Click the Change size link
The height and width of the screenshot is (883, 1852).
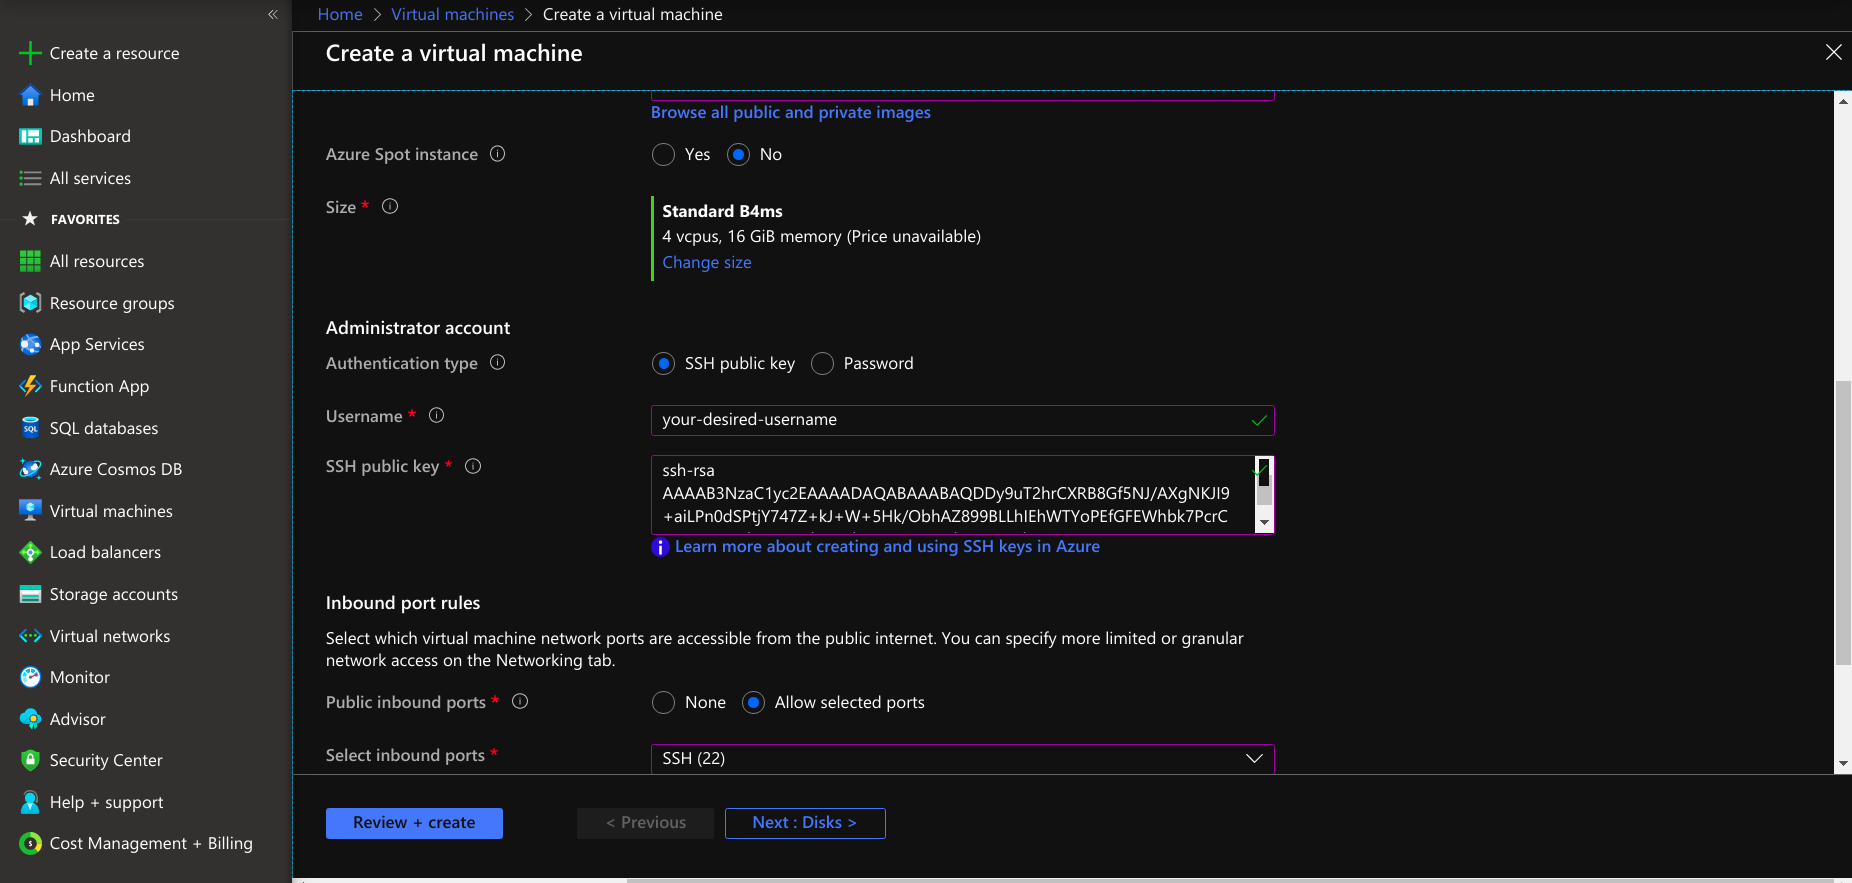tap(706, 262)
